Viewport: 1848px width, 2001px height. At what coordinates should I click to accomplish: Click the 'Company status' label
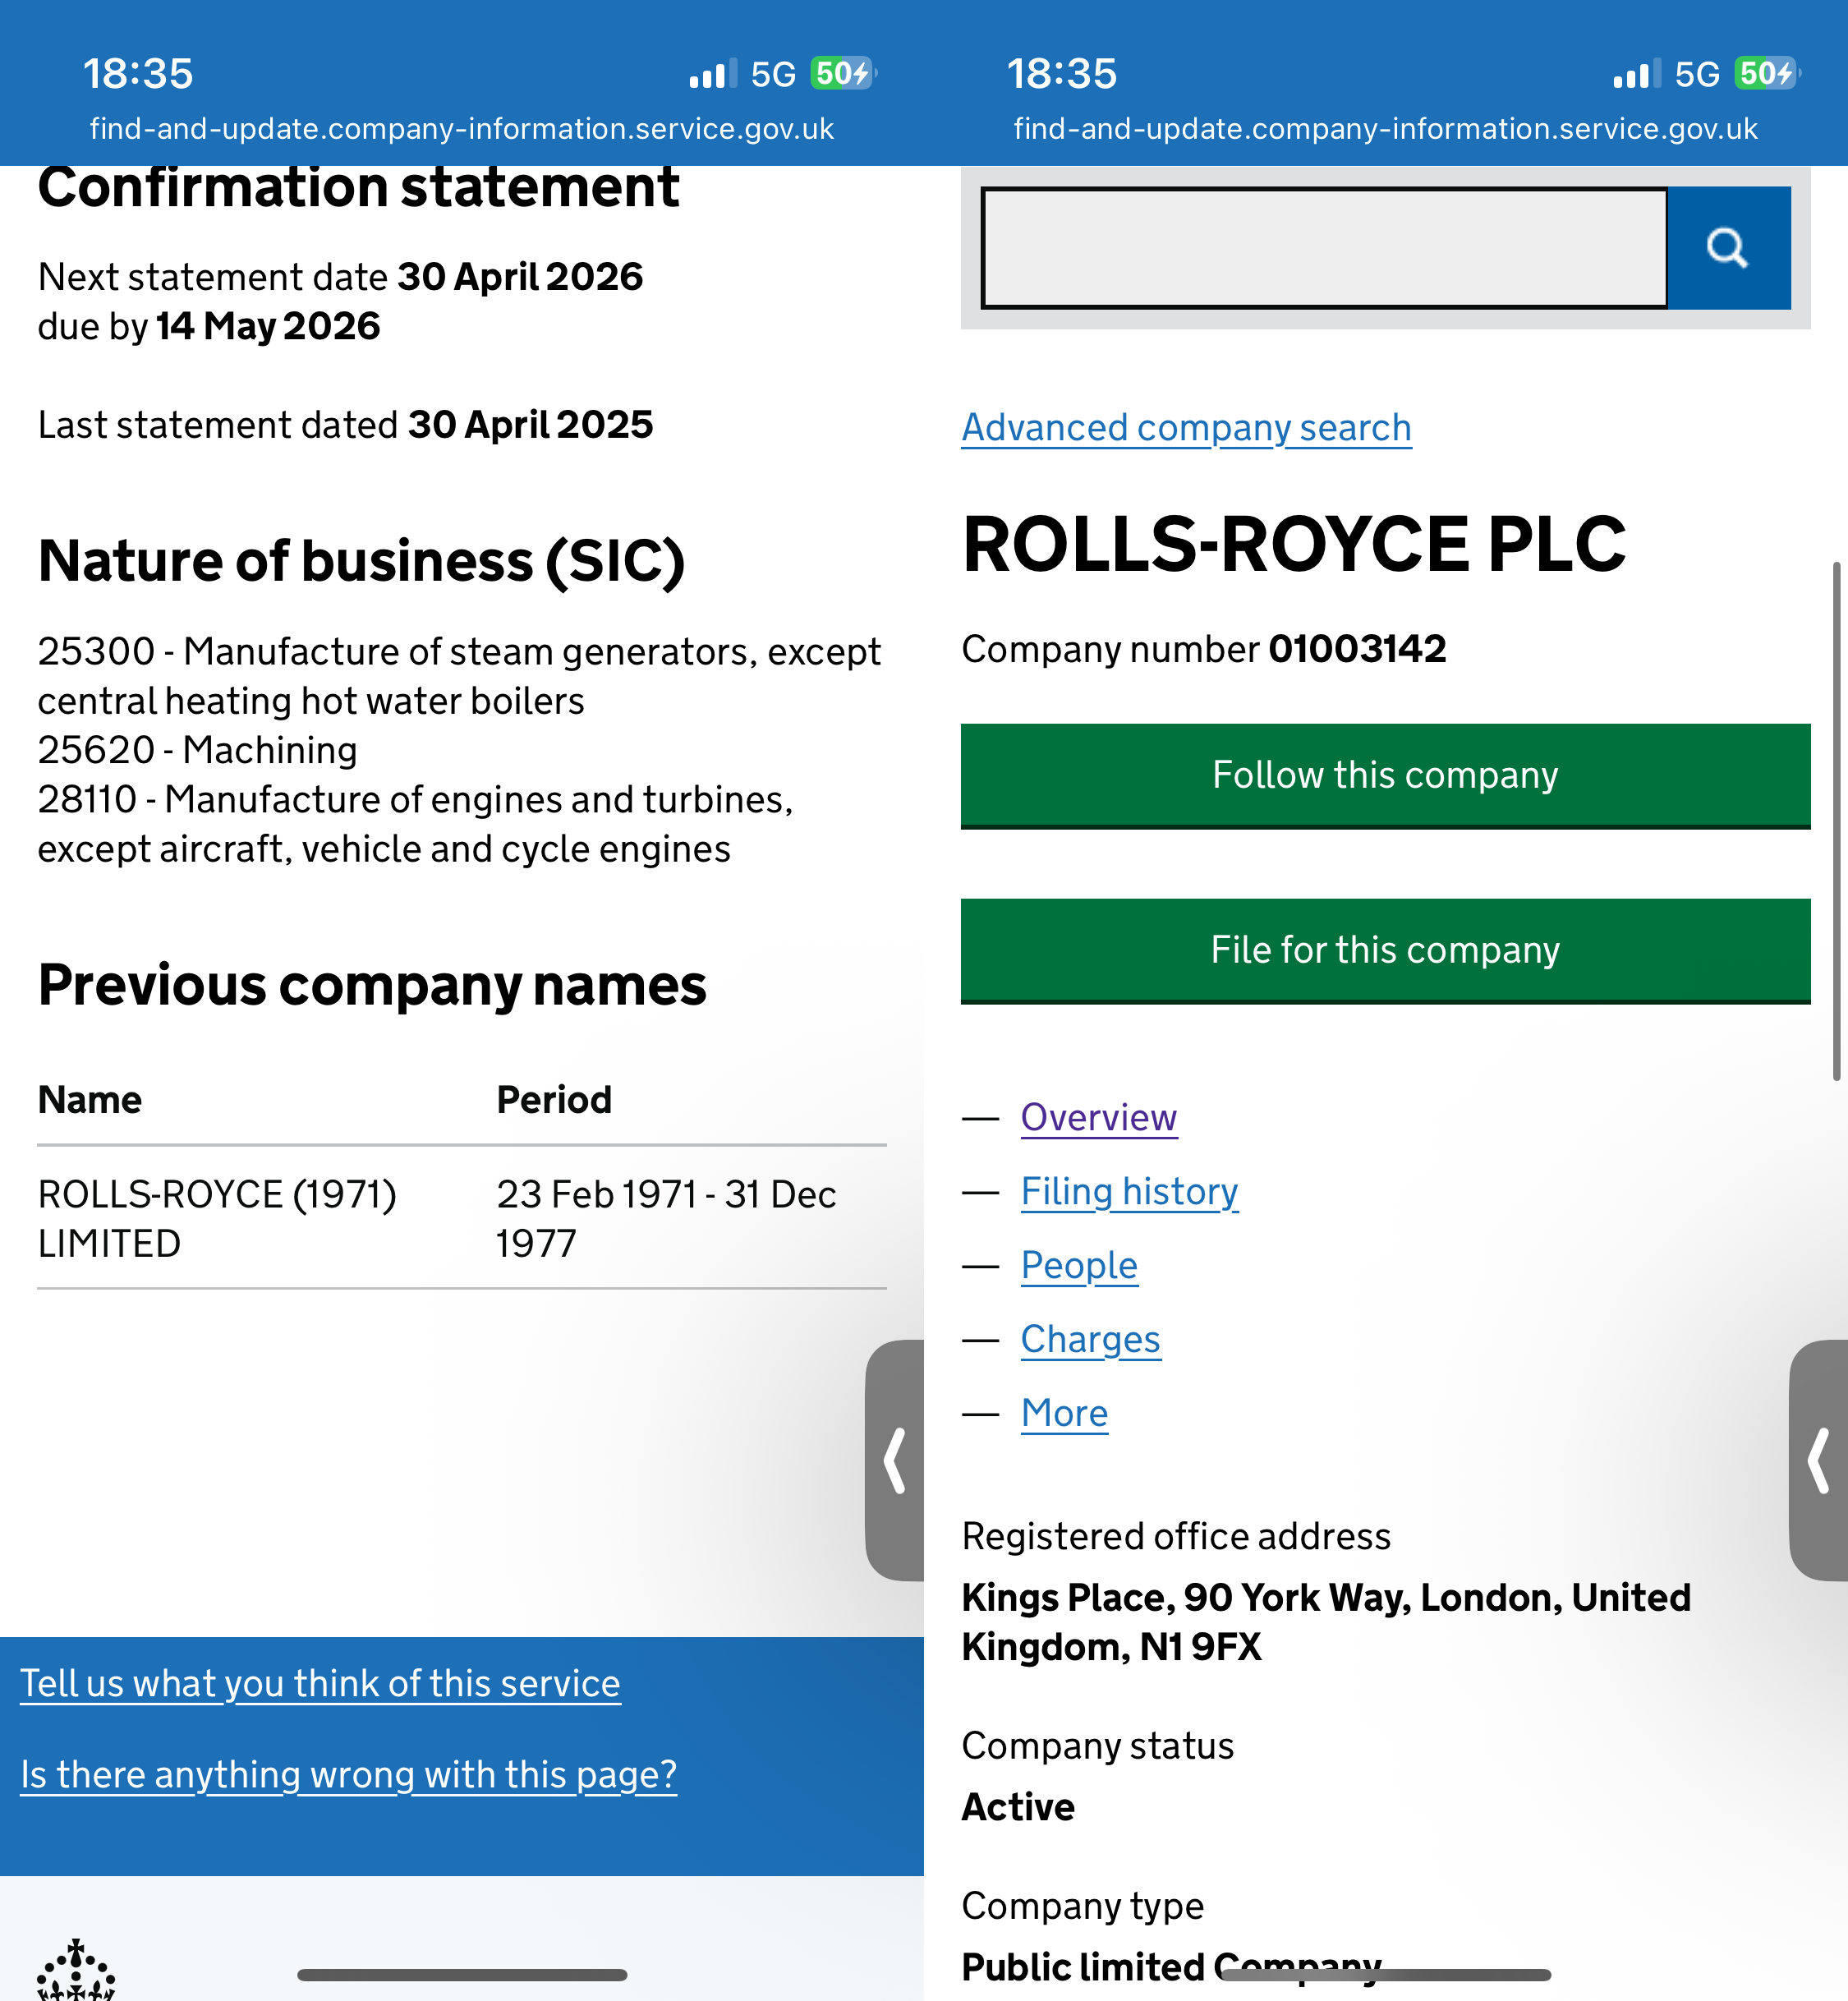point(1097,1747)
